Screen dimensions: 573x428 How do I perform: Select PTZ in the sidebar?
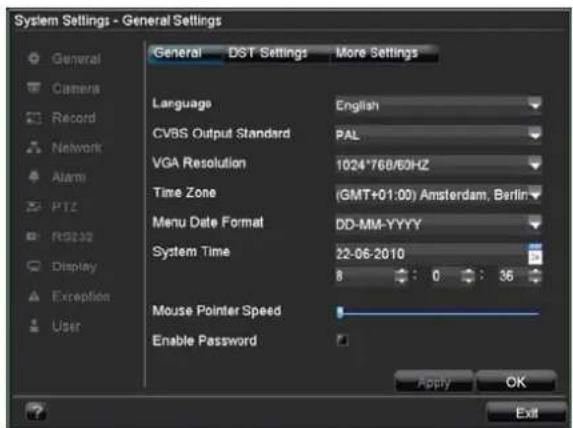pos(64,207)
